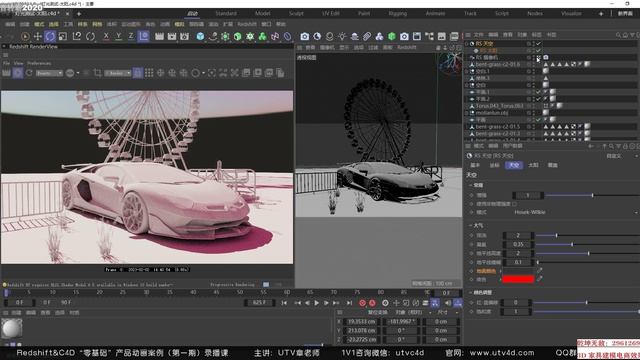Toggle the highlighted coordinate system icon
The width and height of the screenshot is (640, 360).
click(144, 36)
